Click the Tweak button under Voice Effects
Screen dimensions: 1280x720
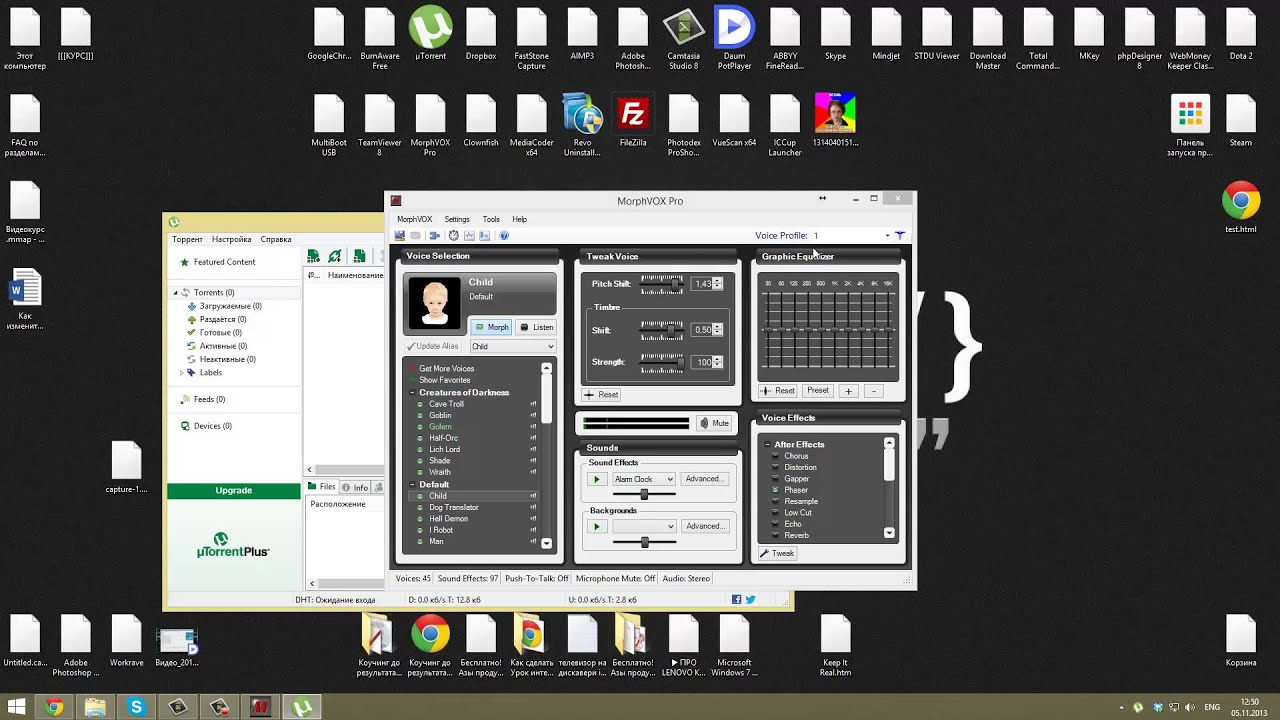(777, 553)
